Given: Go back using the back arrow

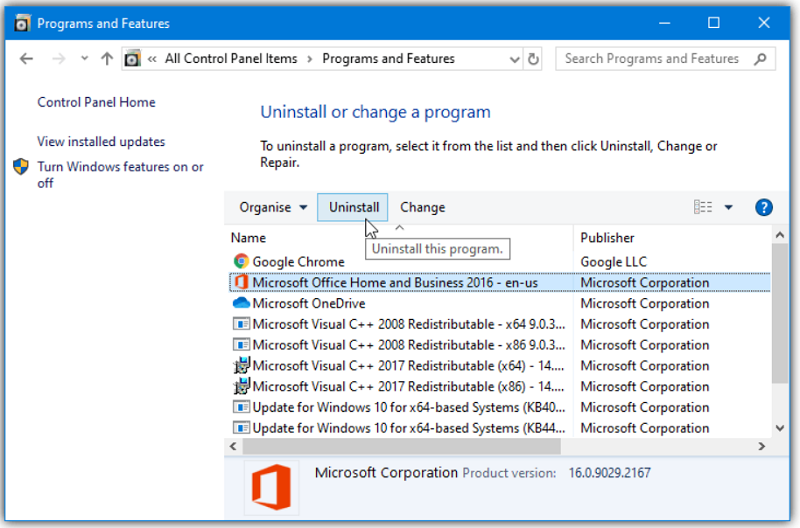Looking at the screenshot, I should (x=27, y=59).
